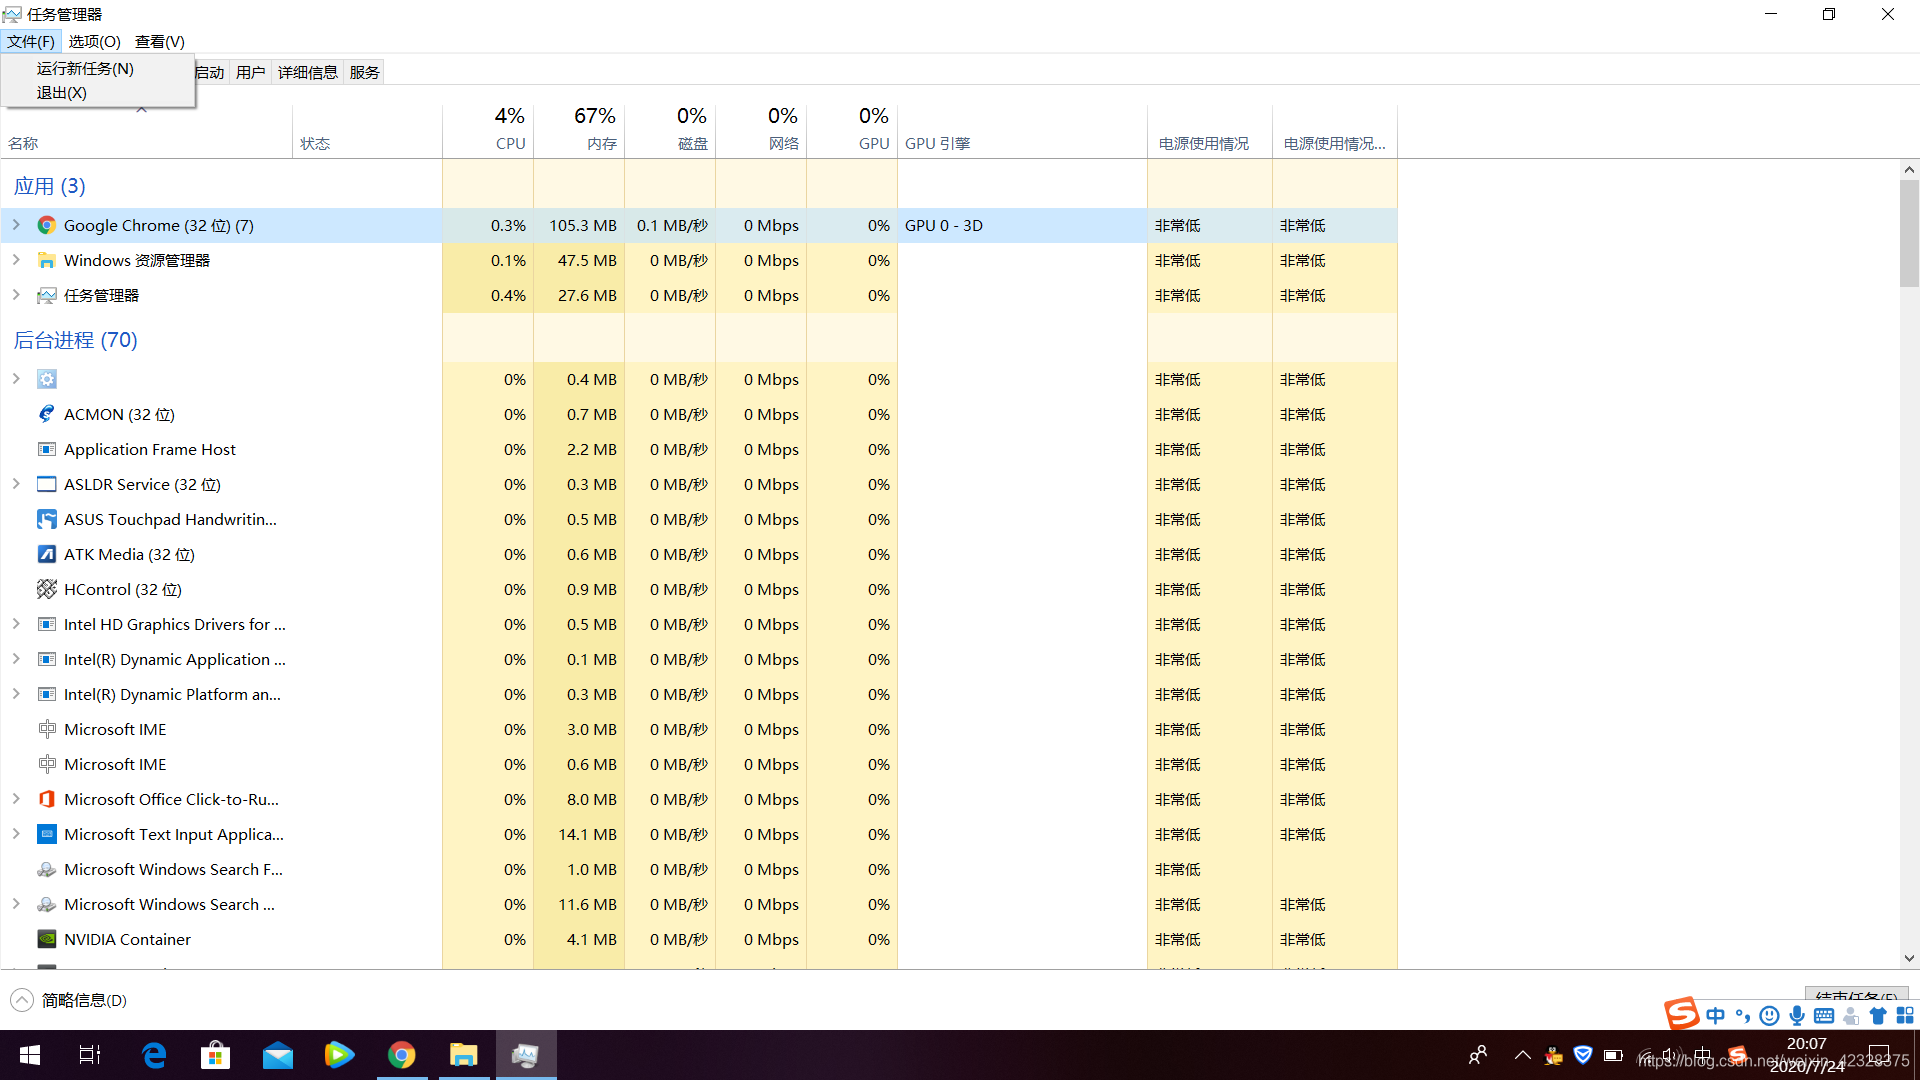The height and width of the screenshot is (1080, 1920).
Task: Open Microsoft Edge from the taskbar
Action: 154,1055
